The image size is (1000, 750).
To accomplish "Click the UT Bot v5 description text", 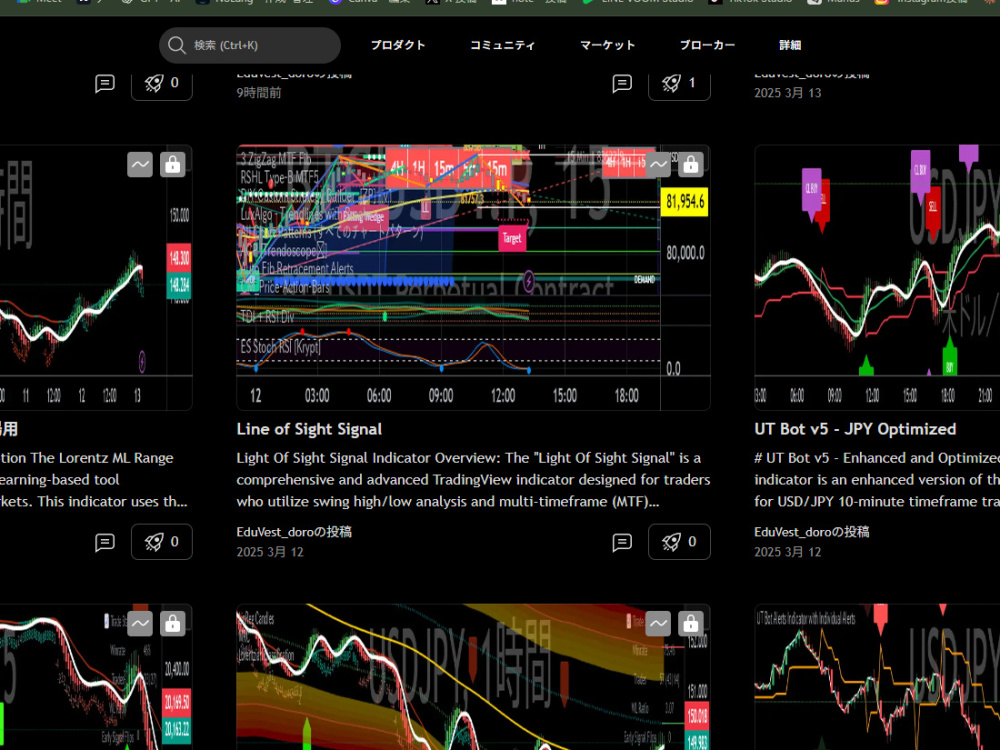I will point(877,480).
